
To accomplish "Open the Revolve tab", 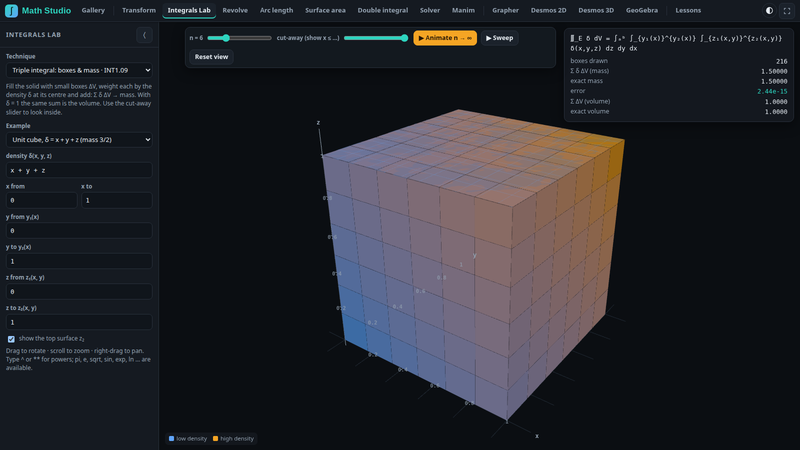I will pyautogui.click(x=235, y=10).
